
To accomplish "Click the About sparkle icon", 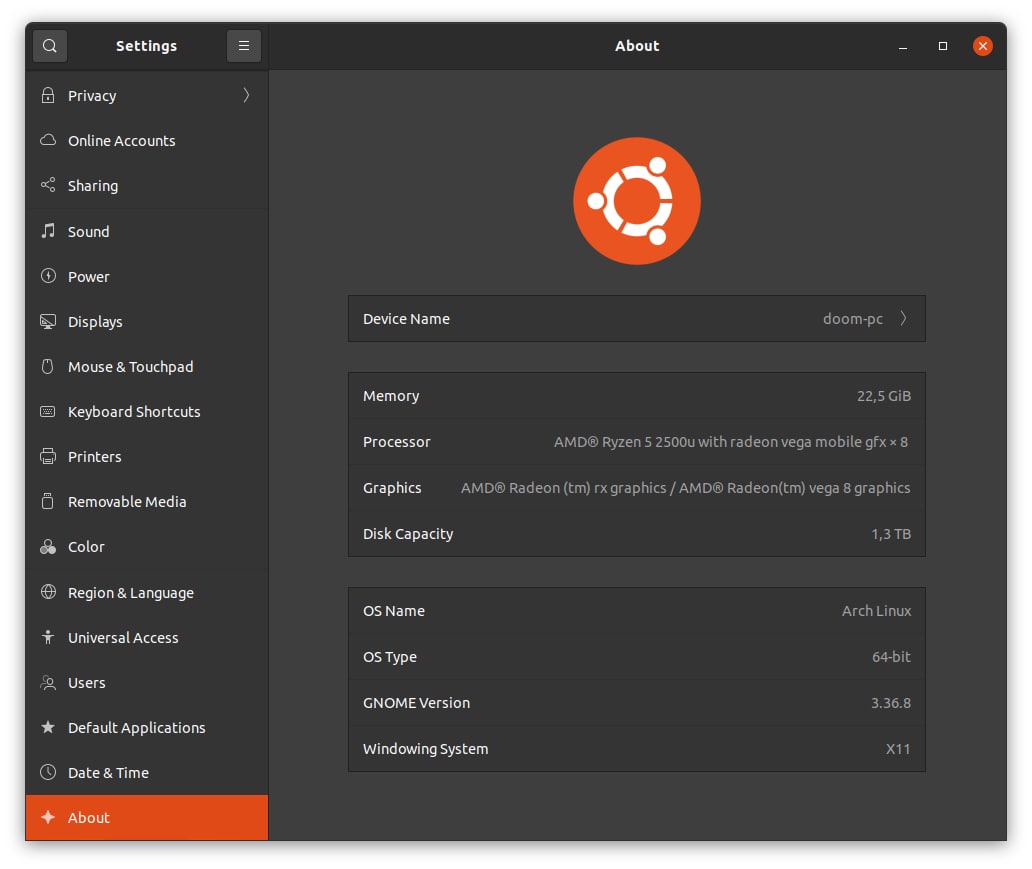I will [x=48, y=817].
